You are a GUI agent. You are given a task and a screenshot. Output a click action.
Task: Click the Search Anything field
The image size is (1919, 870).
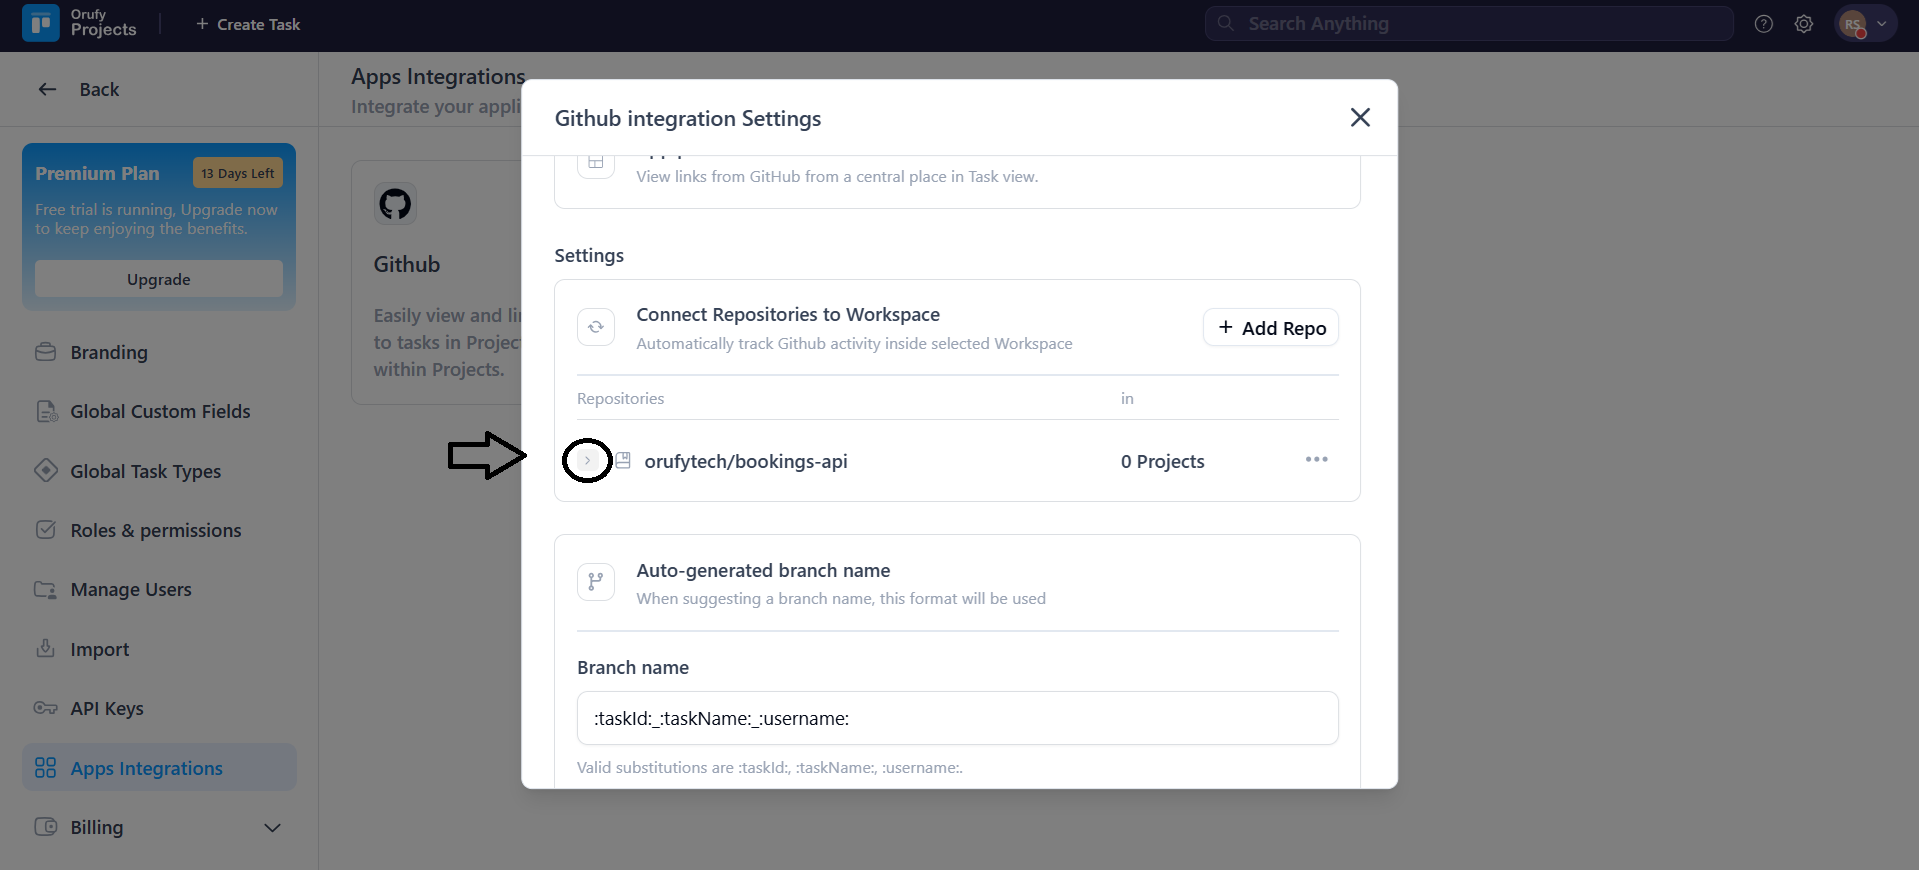tap(1468, 24)
